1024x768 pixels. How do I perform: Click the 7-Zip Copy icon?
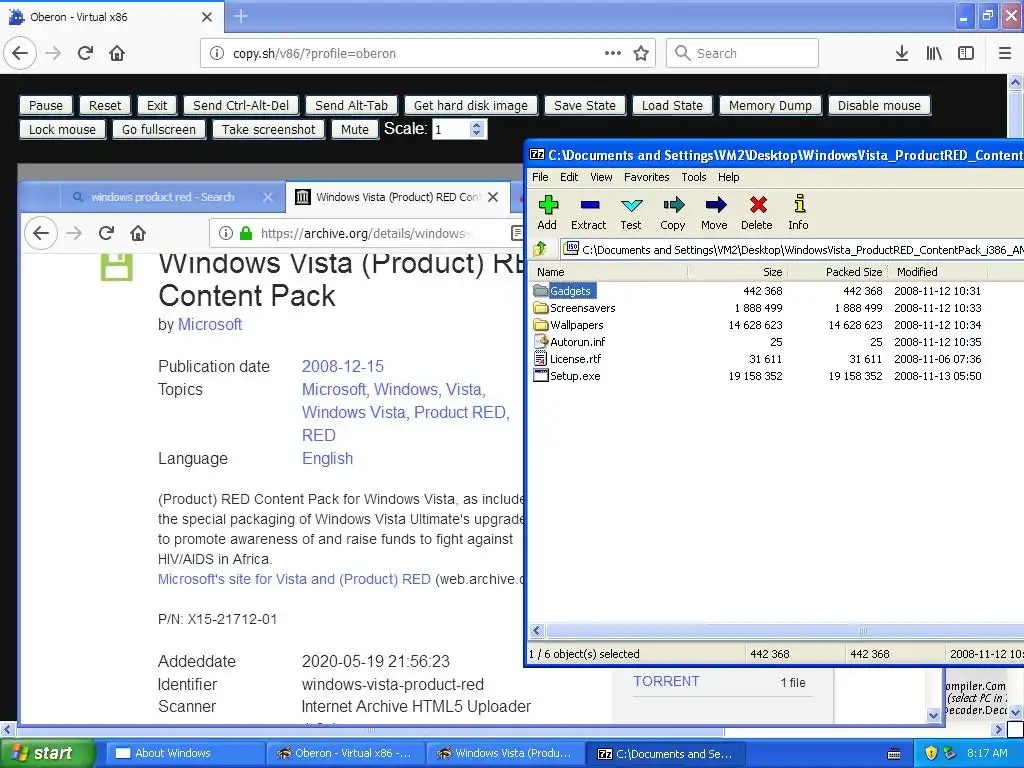click(x=673, y=205)
